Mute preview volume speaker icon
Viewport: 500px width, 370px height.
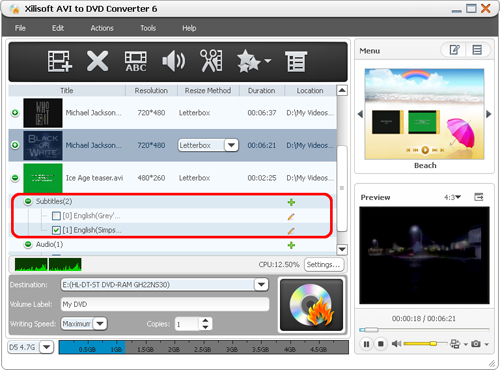click(x=396, y=344)
